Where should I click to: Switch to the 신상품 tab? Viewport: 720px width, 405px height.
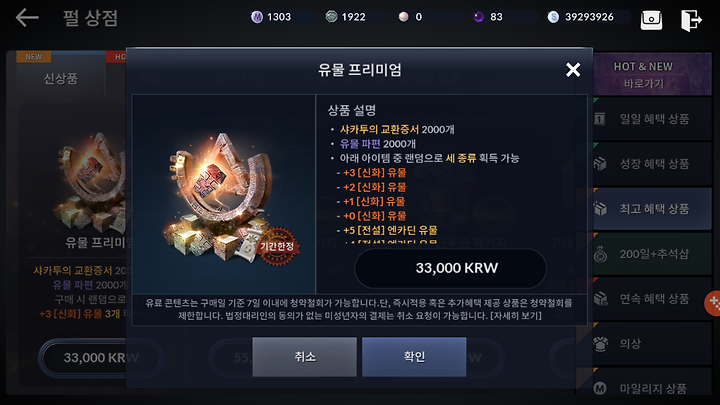click(x=61, y=79)
